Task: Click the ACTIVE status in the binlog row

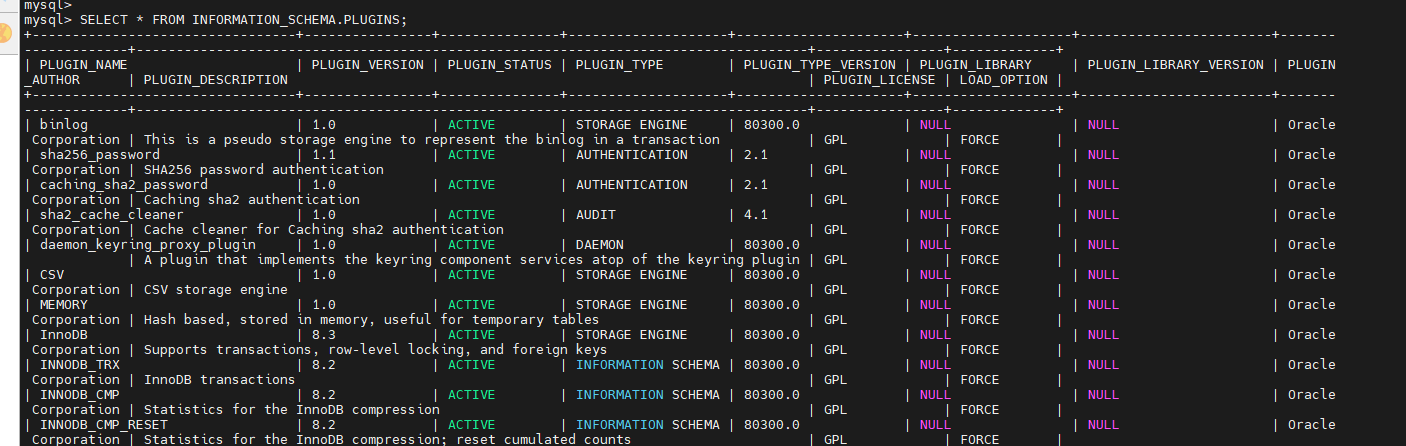Action: coord(472,125)
